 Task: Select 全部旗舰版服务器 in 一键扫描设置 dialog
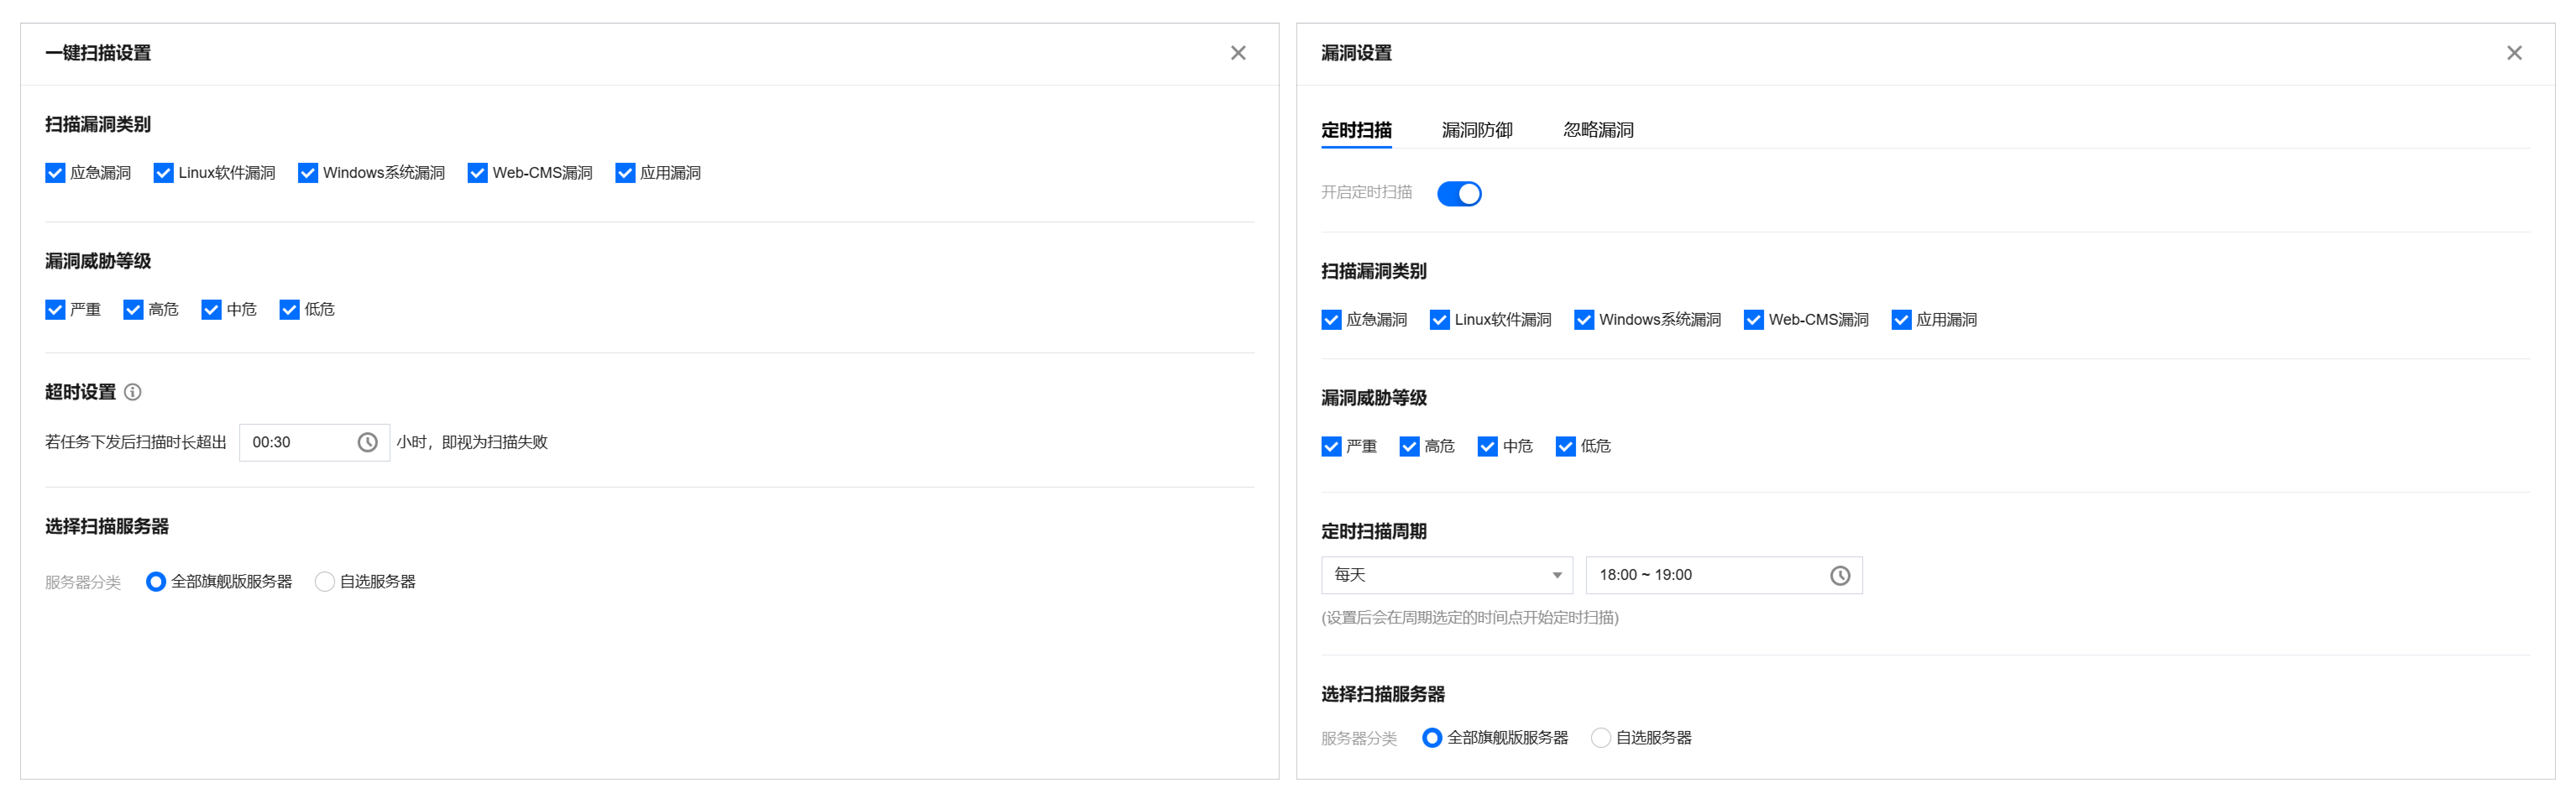156,582
